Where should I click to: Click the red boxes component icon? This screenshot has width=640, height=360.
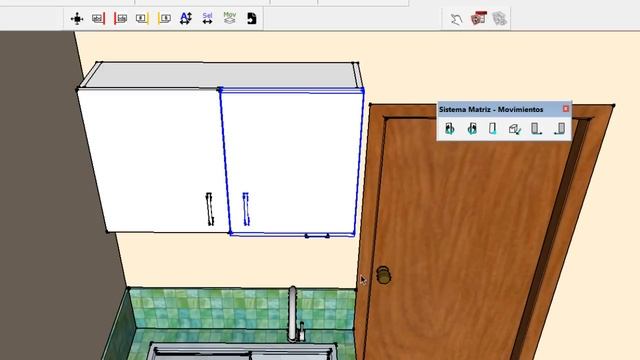point(478,18)
